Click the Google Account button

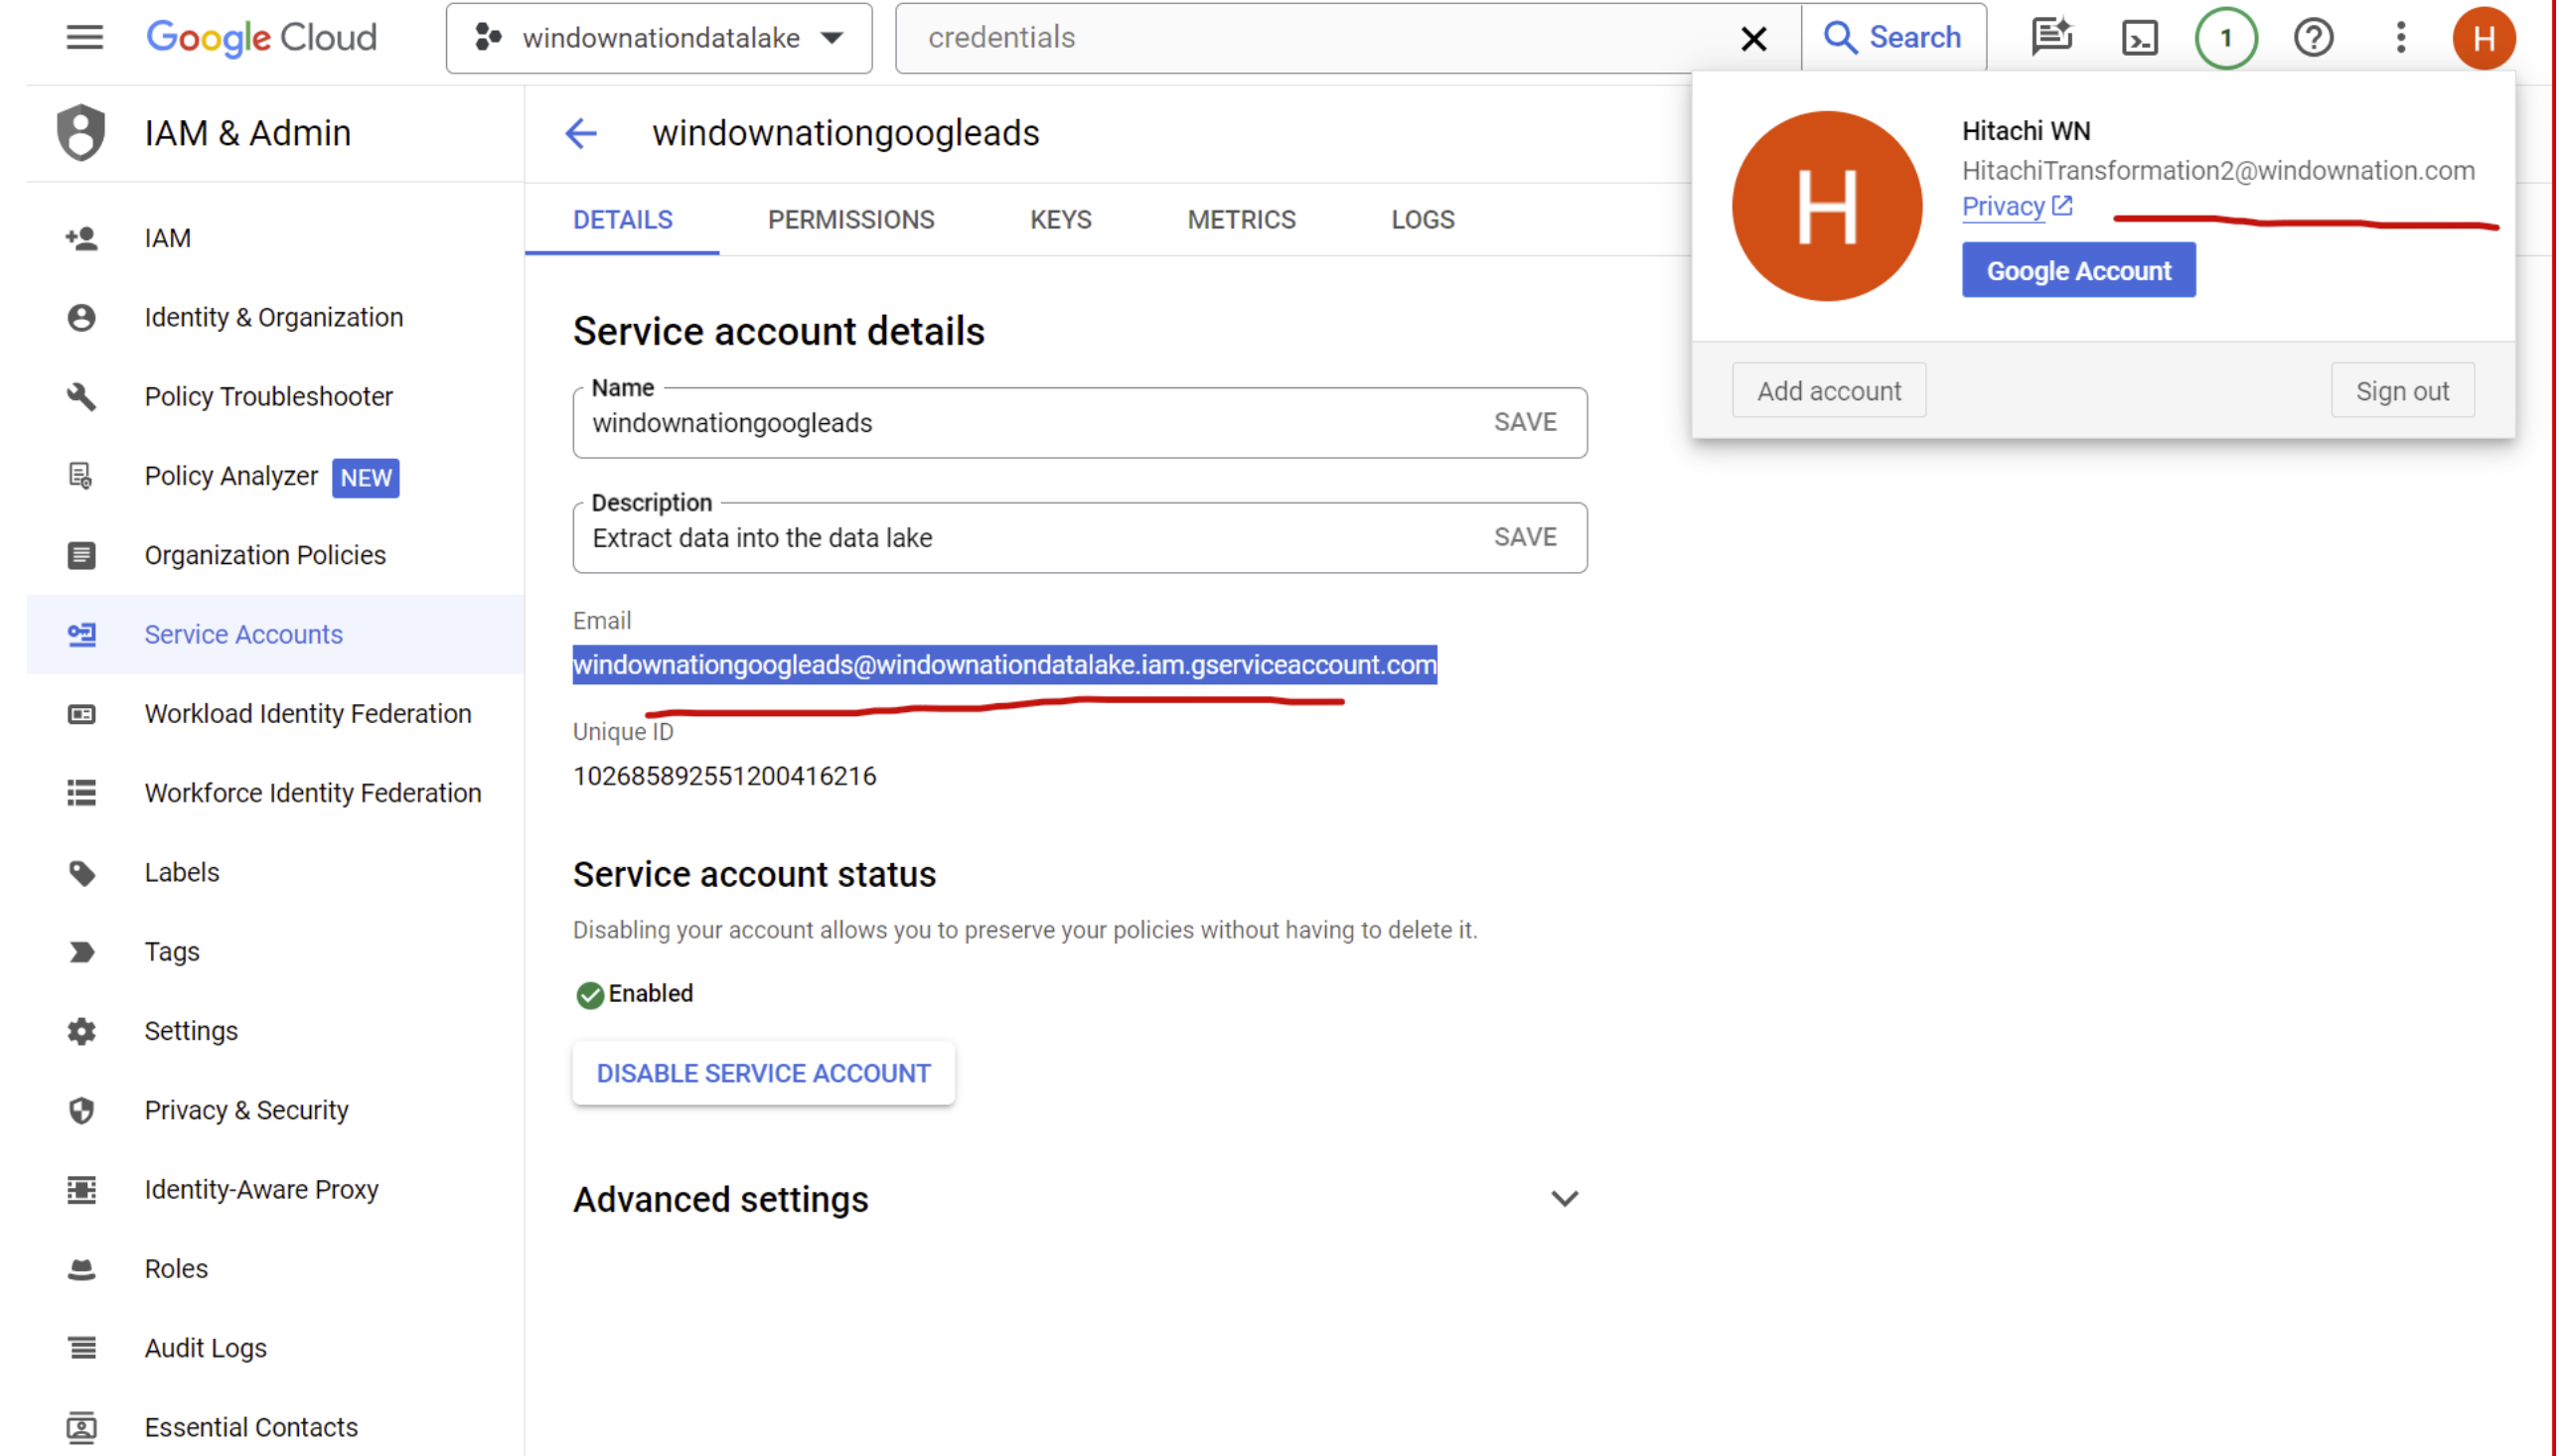click(x=2080, y=270)
